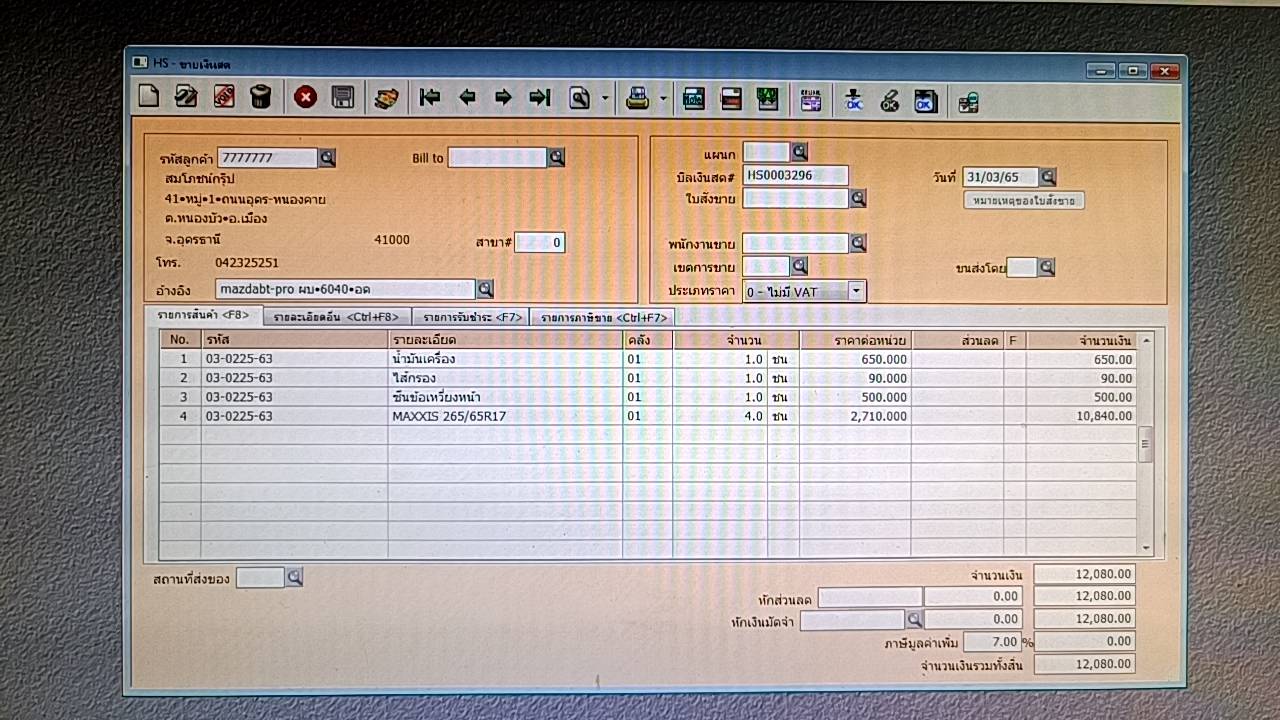This screenshot has width=1280, height=720.
Task: Open the เขตการขาย sales area lookup
Action: [799, 266]
